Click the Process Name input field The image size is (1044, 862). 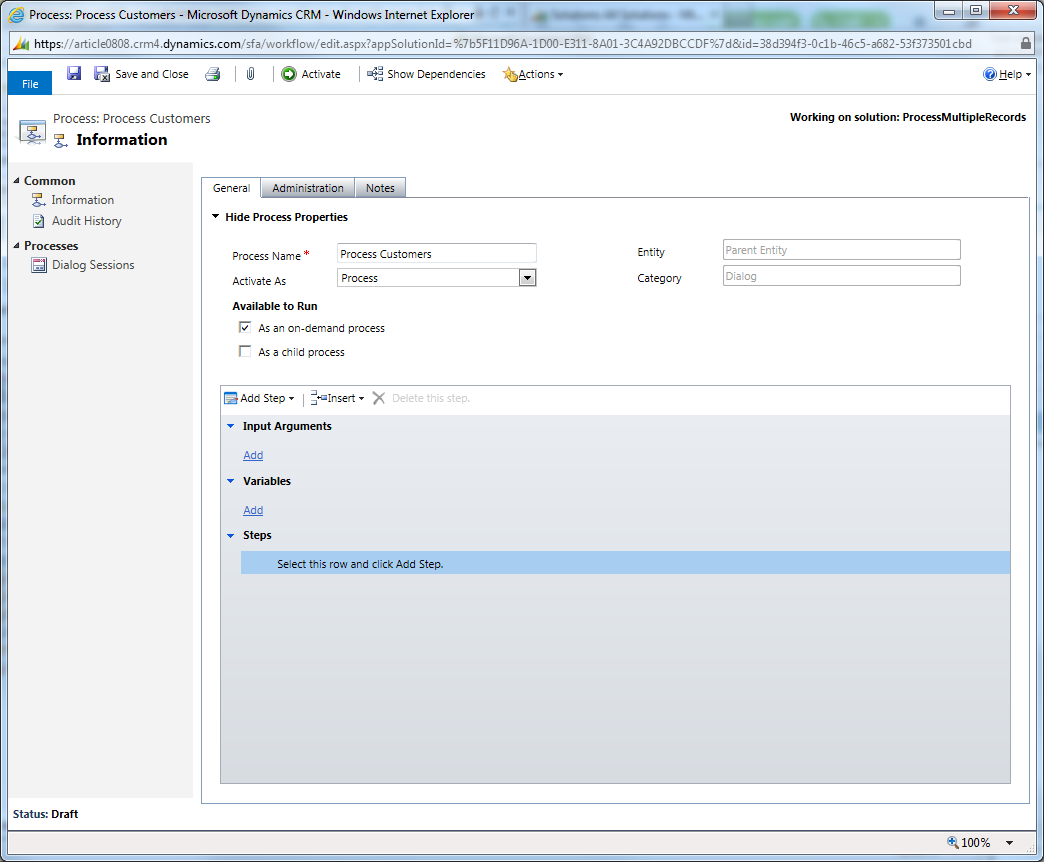437,254
